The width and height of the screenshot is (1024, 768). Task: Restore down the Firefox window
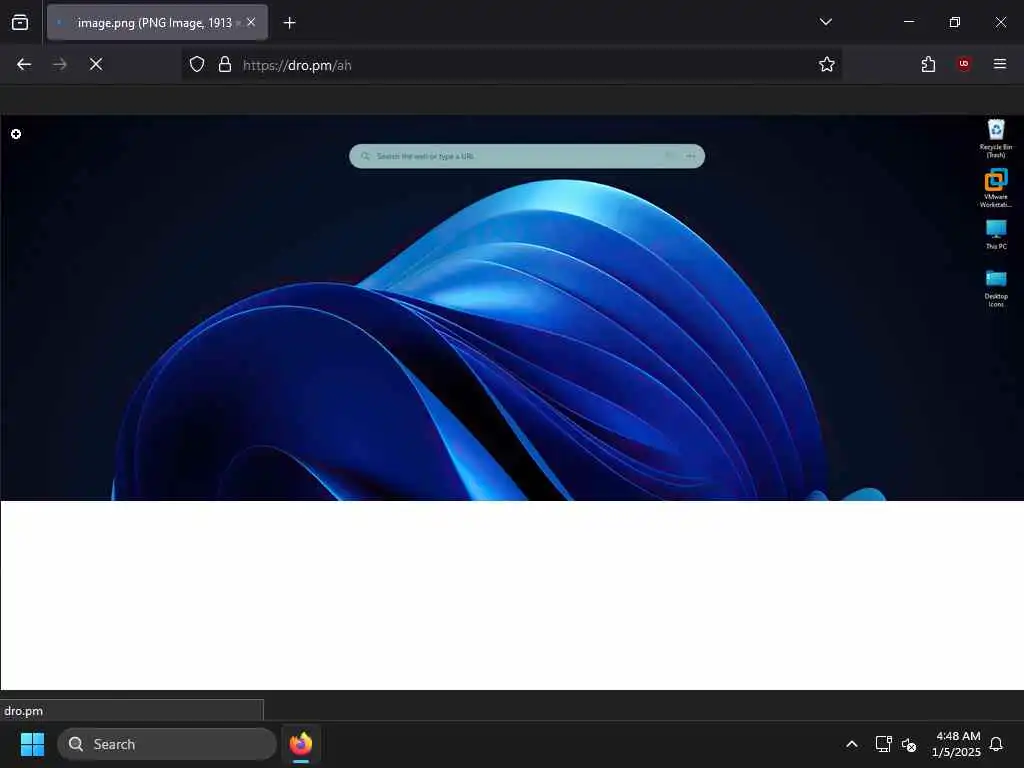click(955, 22)
